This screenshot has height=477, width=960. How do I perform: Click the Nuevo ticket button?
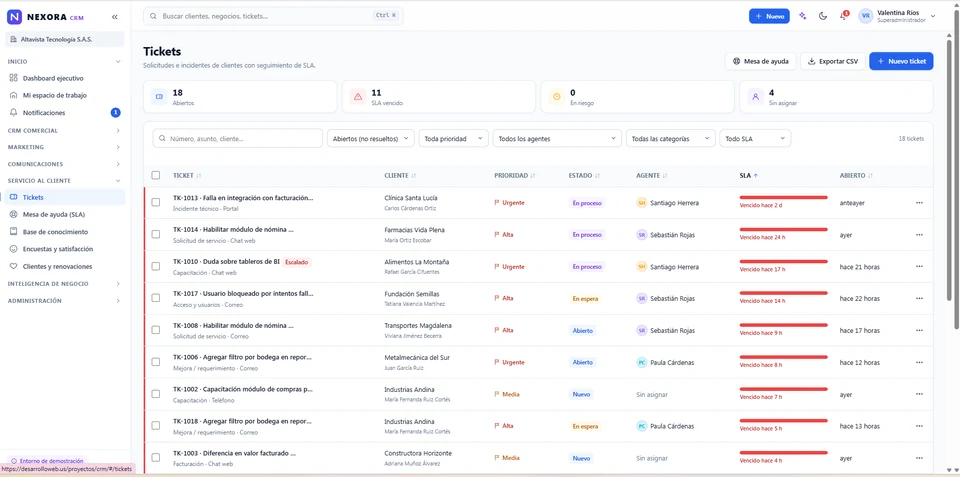(901, 61)
